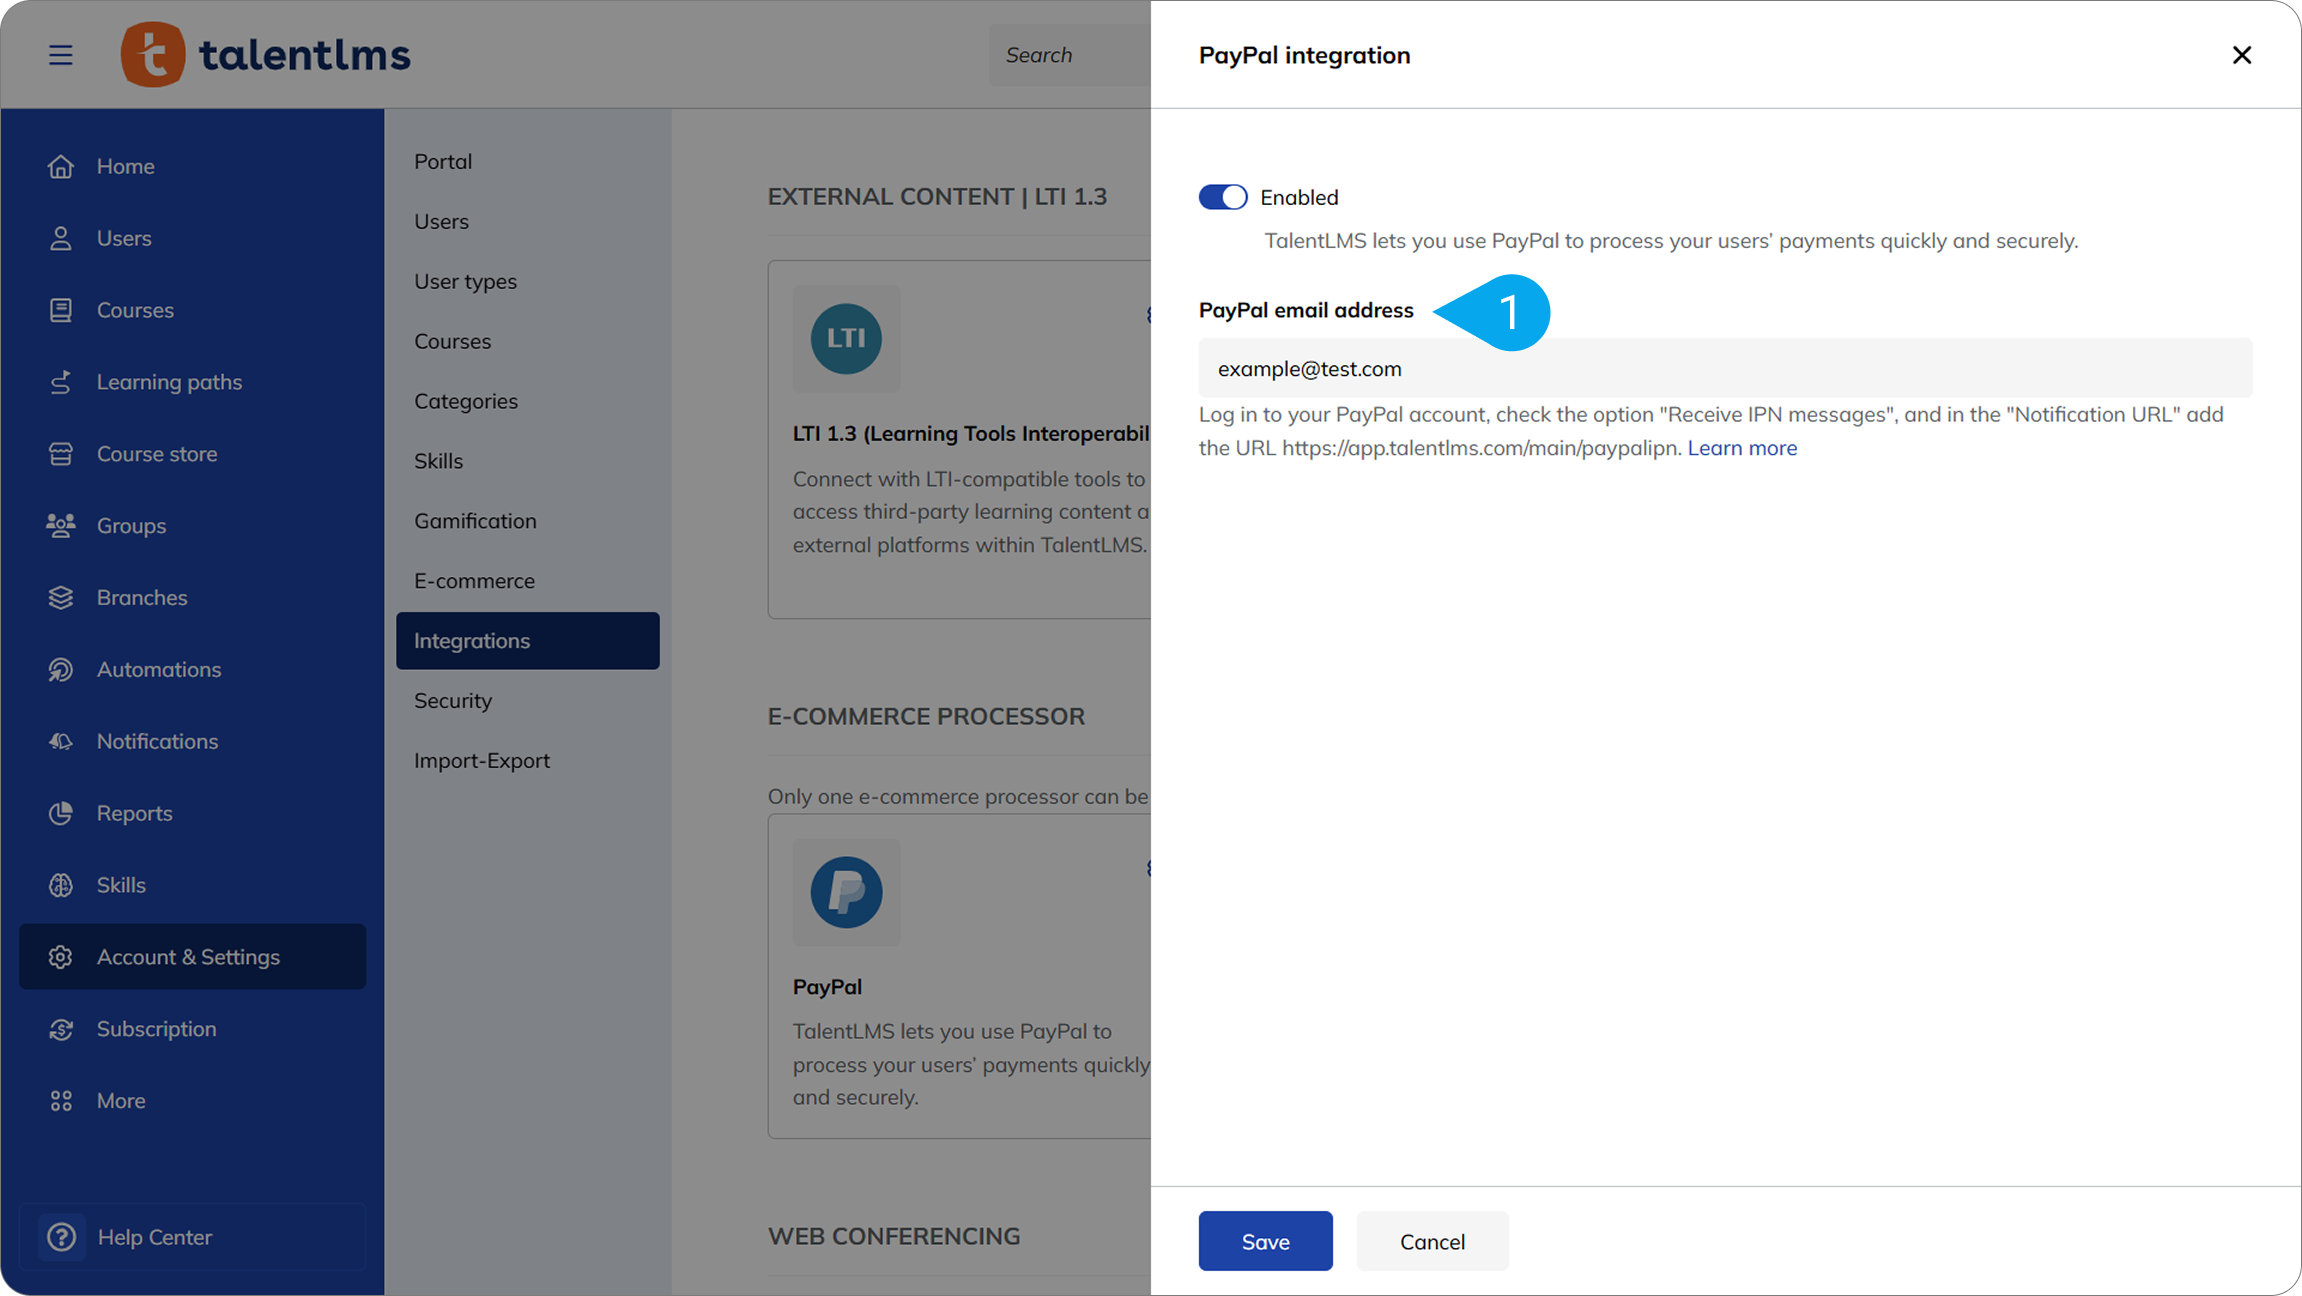Open Home via house icon
2302x1296 pixels.
click(61, 166)
